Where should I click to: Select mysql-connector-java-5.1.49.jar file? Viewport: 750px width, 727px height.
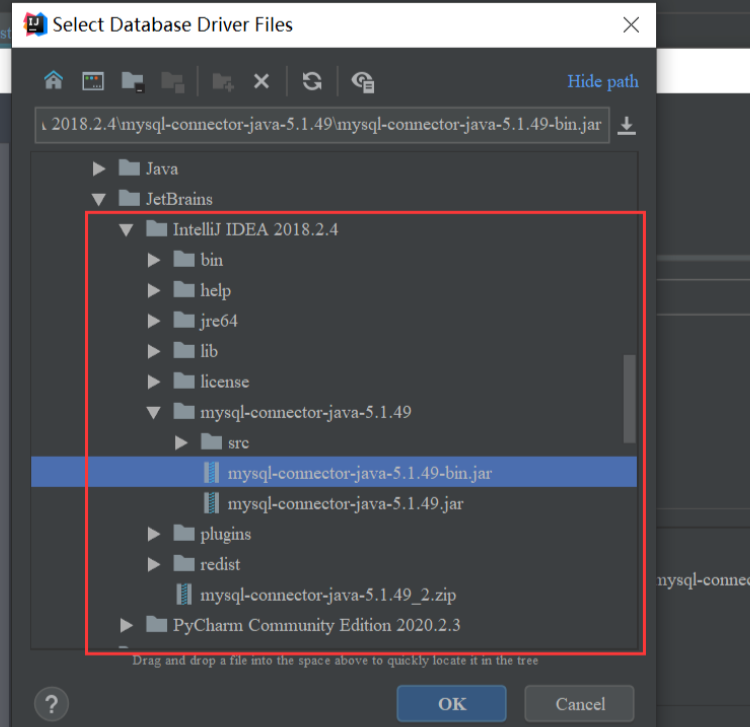tap(333, 504)
